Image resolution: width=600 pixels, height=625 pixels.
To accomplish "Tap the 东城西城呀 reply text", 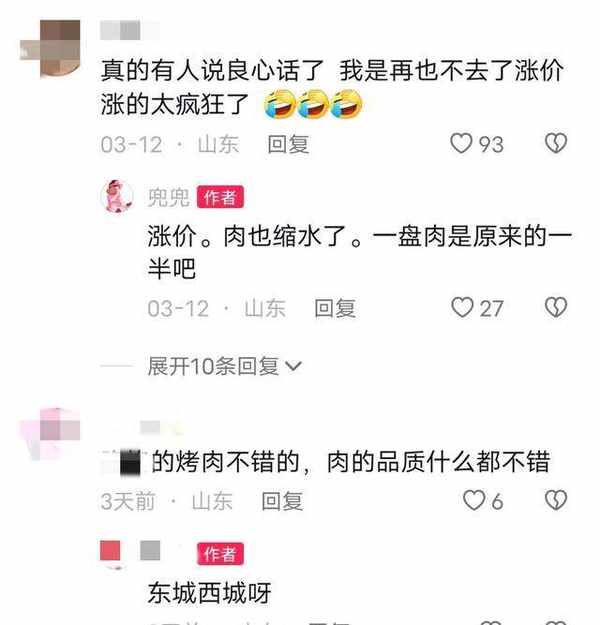I will coord(209,593).
